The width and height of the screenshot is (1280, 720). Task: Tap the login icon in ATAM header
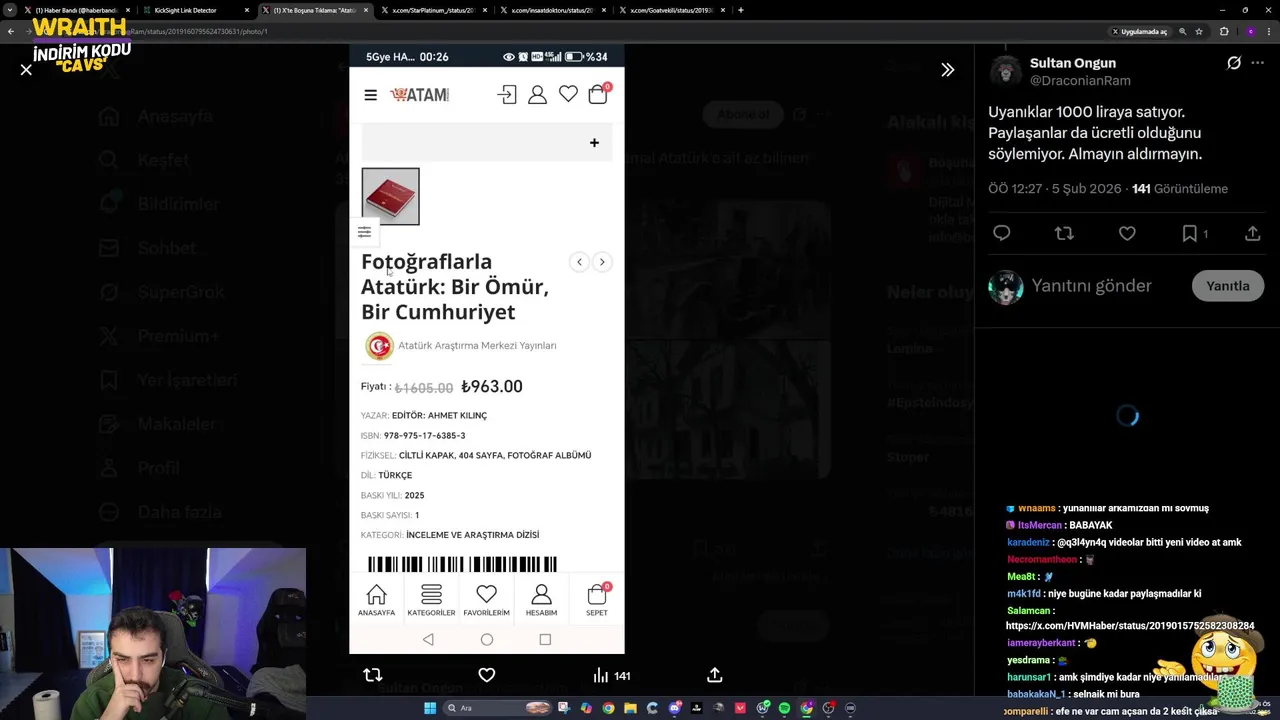tap(507, 95)
